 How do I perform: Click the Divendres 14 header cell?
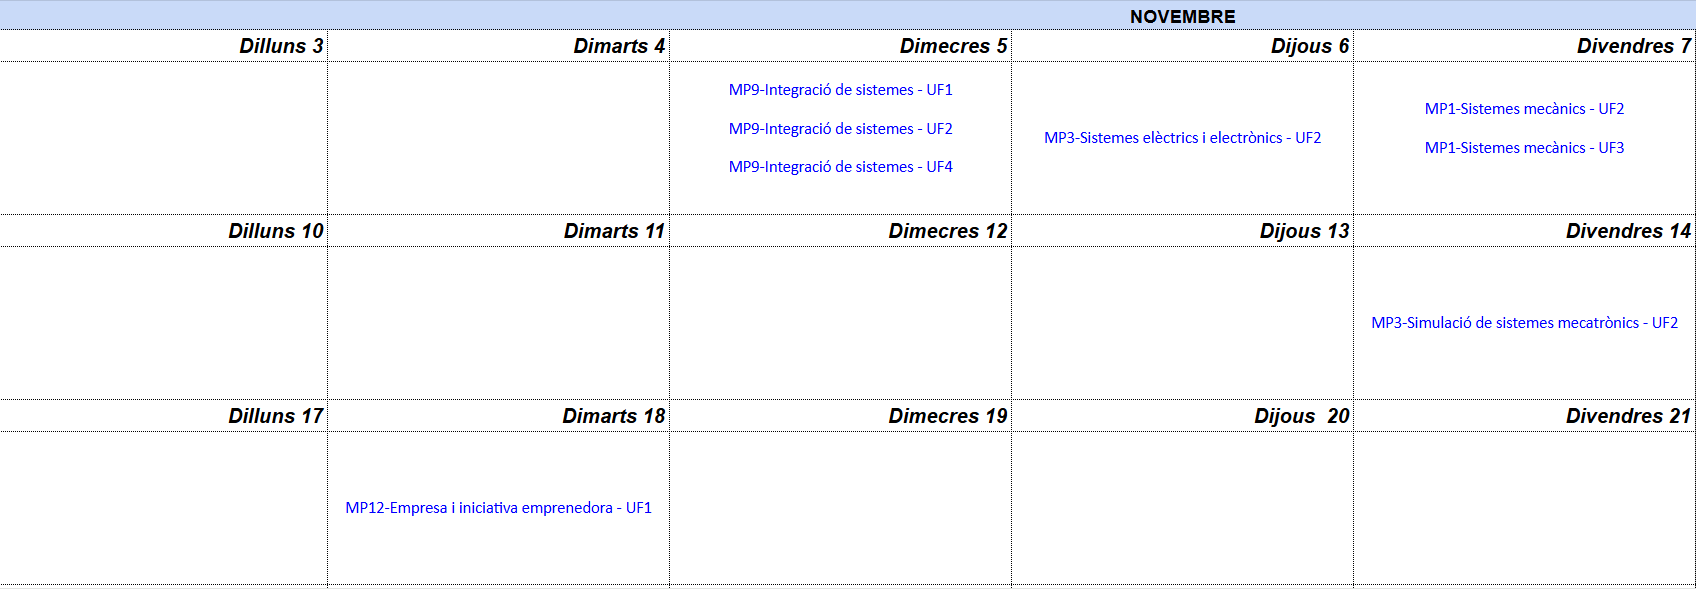pyautogui.click(x=1628, y=231)
